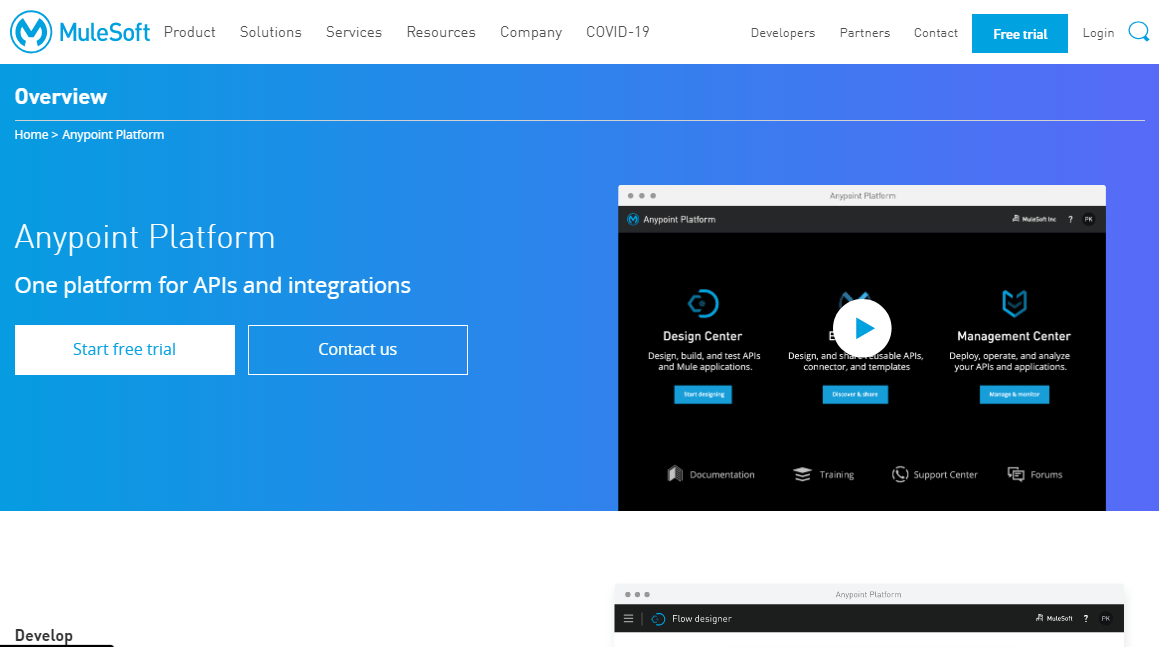Image resolution: width=1159 pixels, height=647 pixels.
Task: Click the PK user avatar in the video header
Action: [1088, 219]
